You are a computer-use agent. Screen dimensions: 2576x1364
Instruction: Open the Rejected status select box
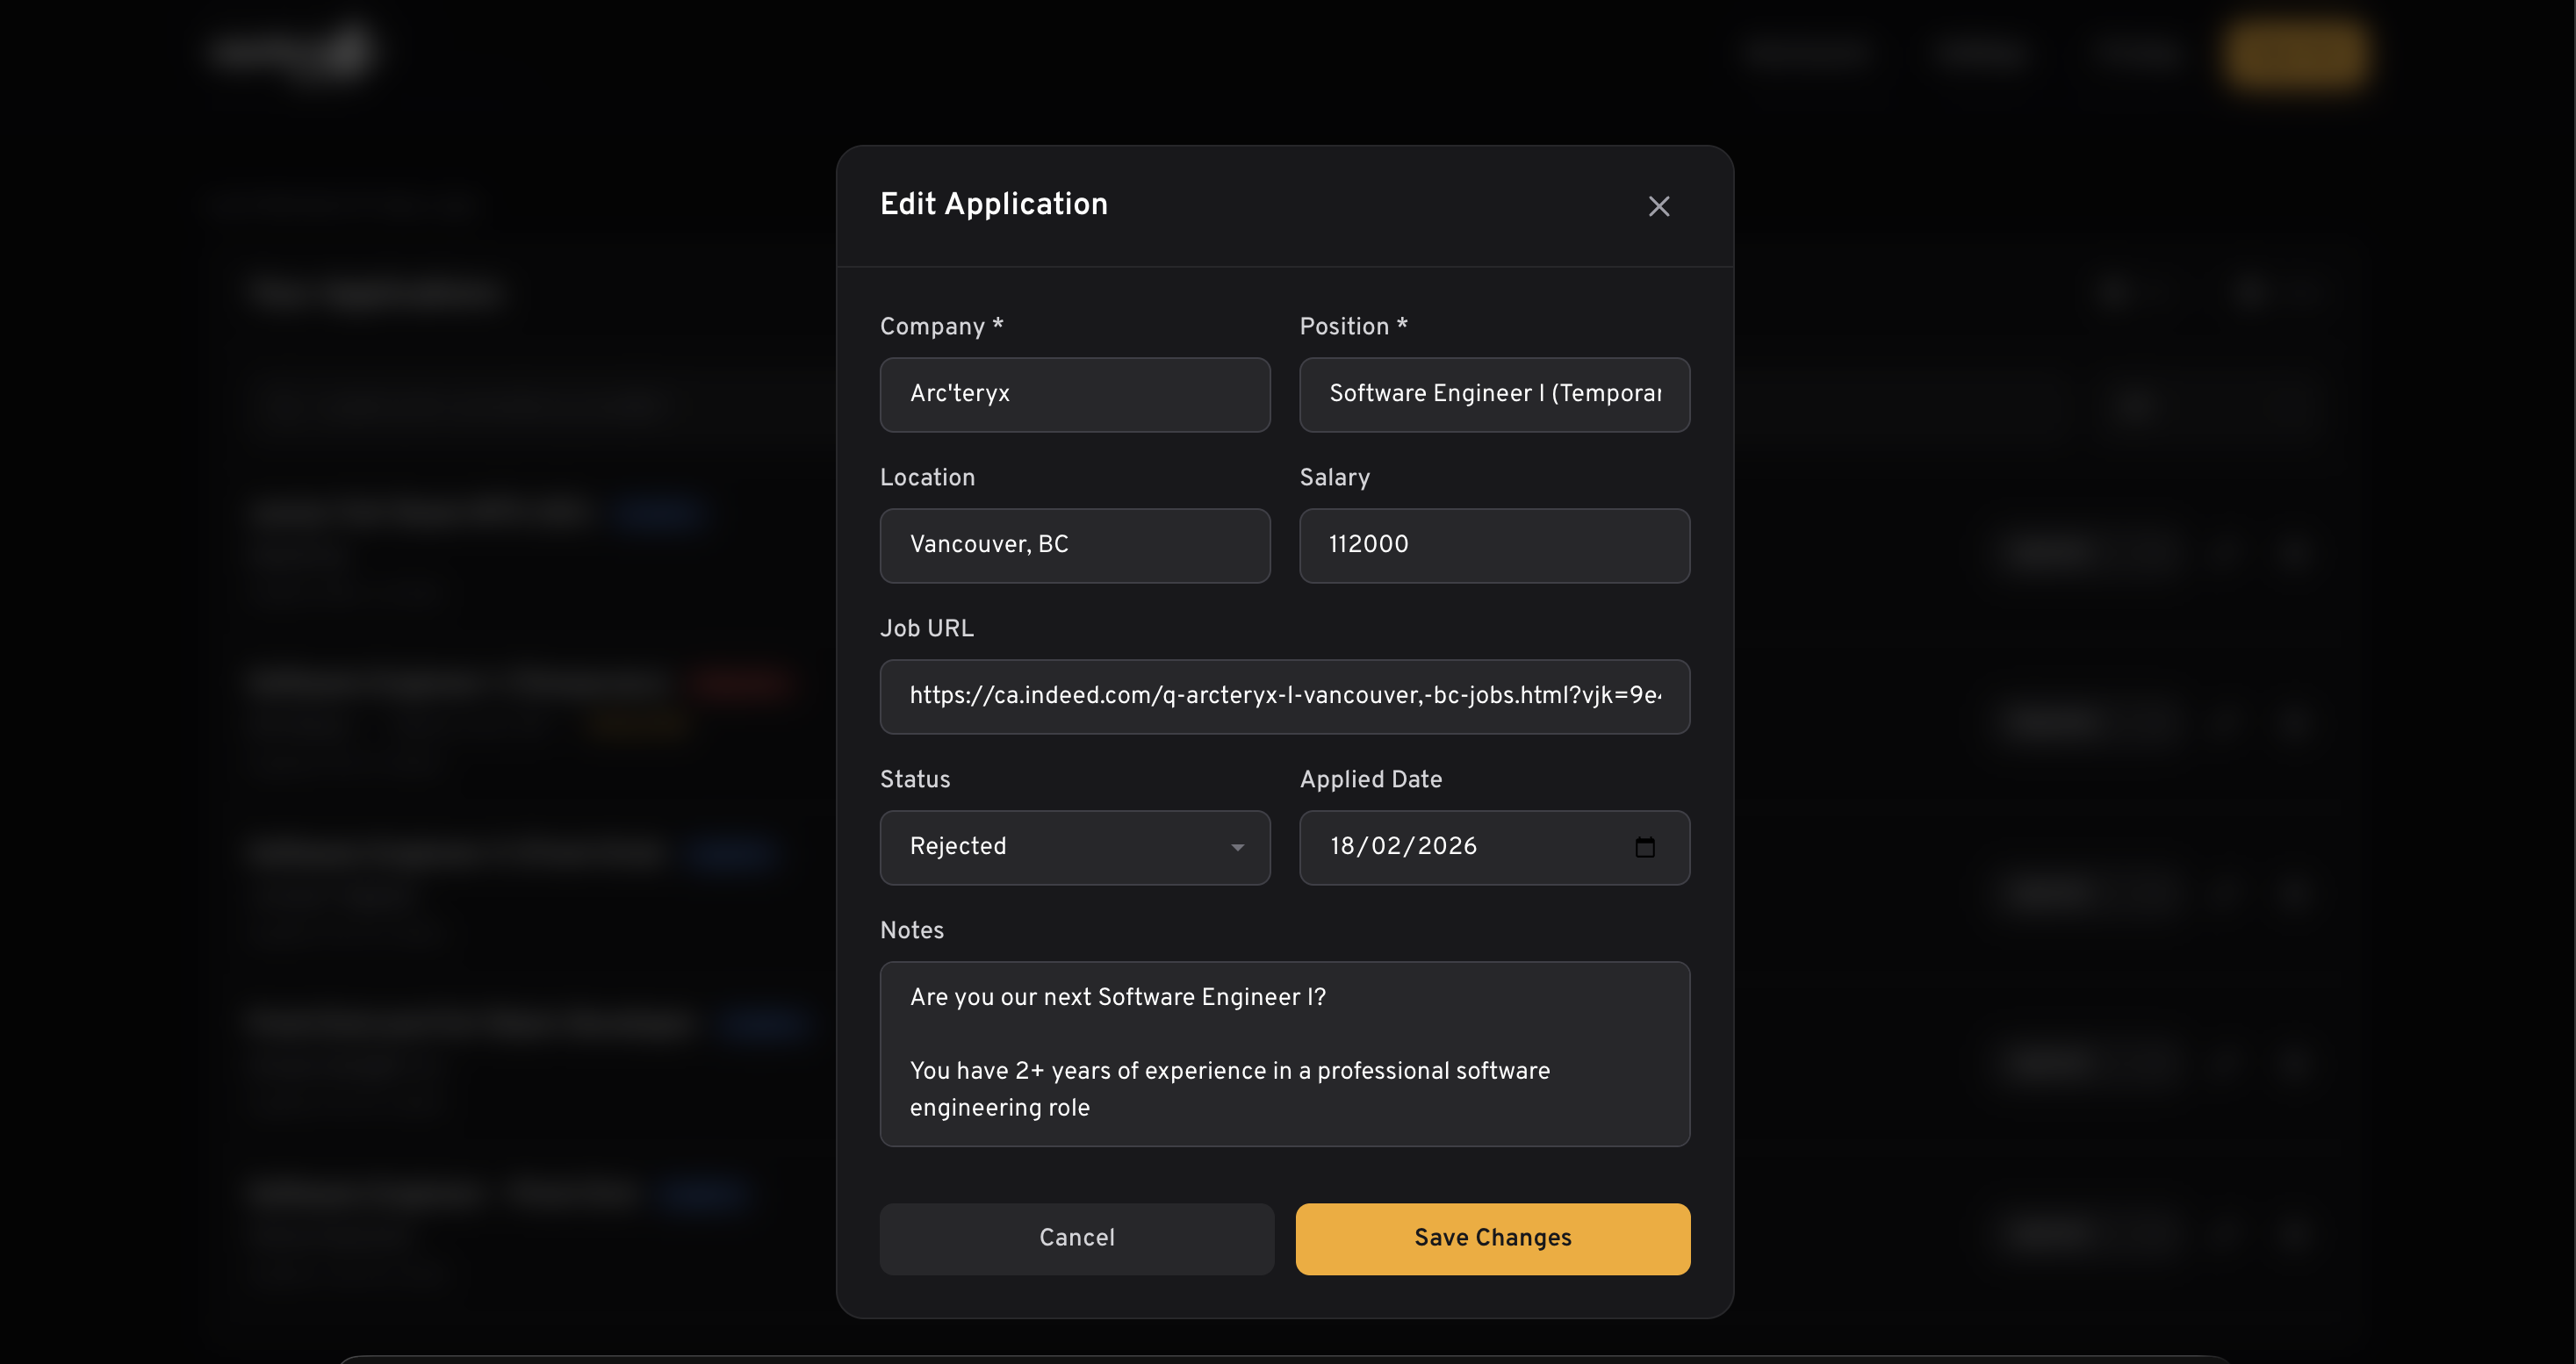(x=1060, y=847)
